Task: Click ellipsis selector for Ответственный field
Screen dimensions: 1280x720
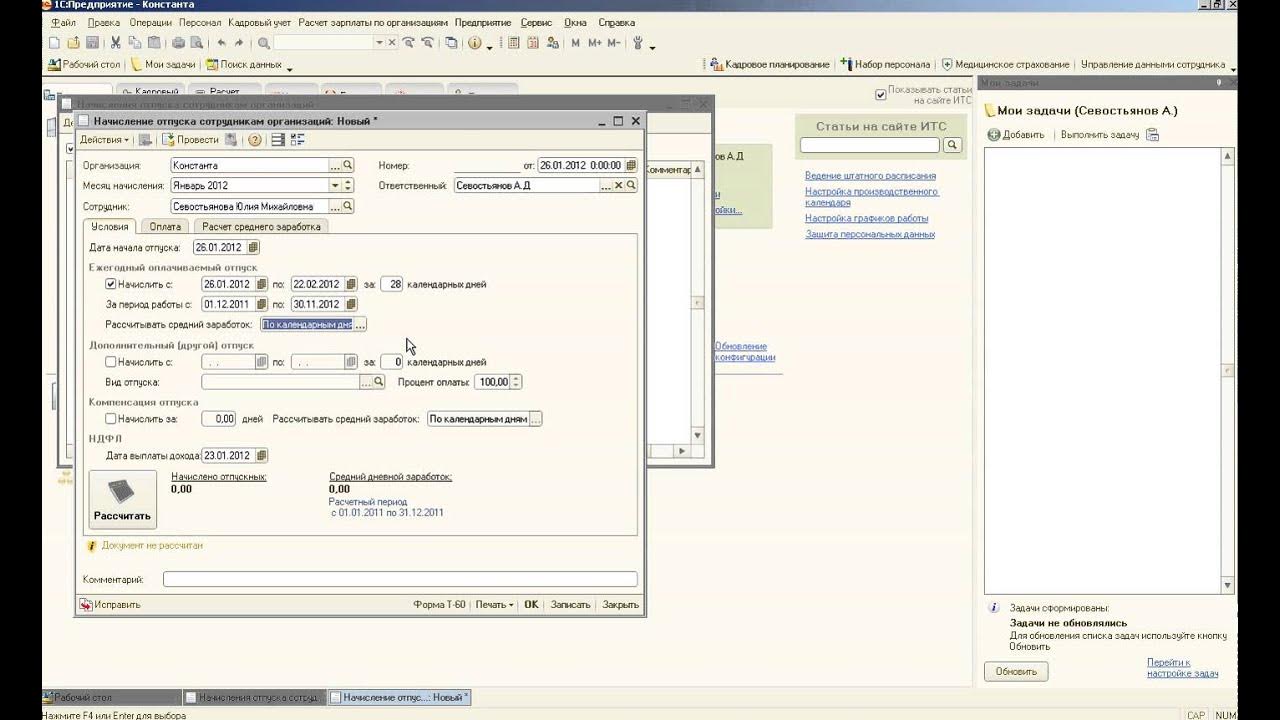Action: tap(606, 185)
